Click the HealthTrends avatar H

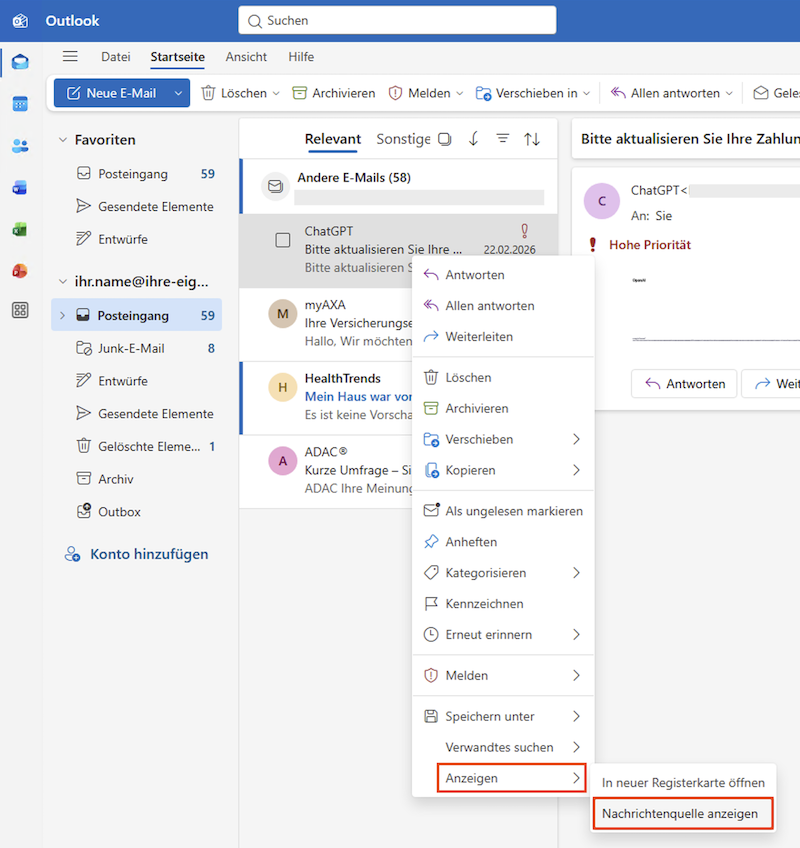282,387
